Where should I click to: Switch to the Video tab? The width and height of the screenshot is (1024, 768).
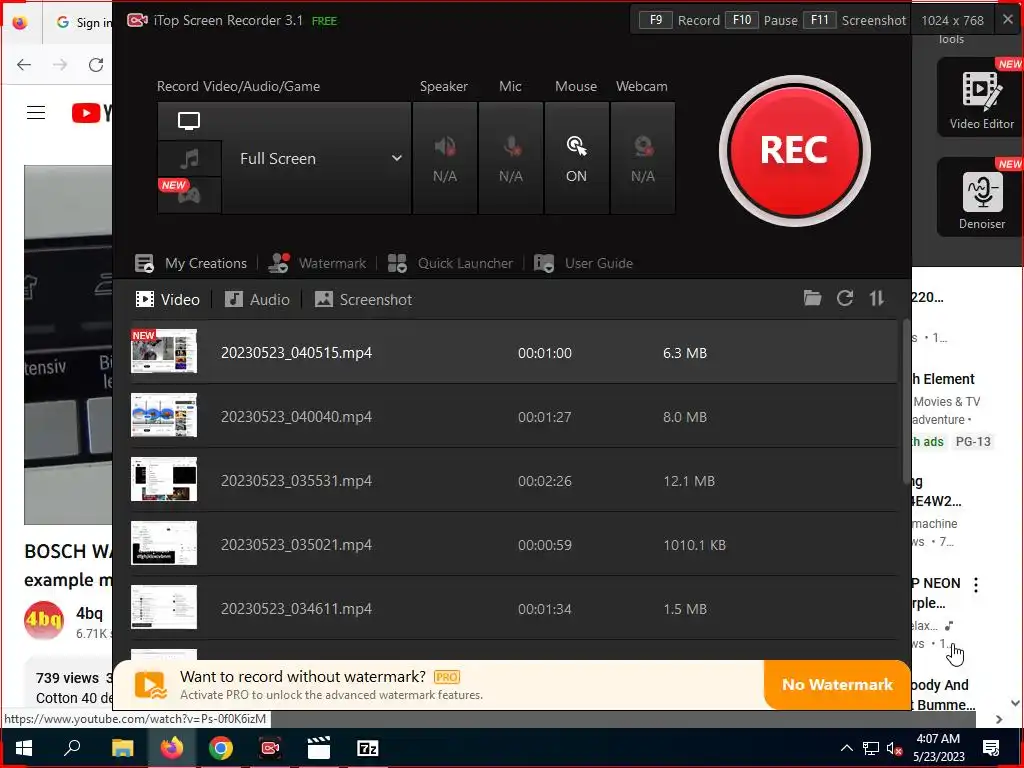(167, 300)
